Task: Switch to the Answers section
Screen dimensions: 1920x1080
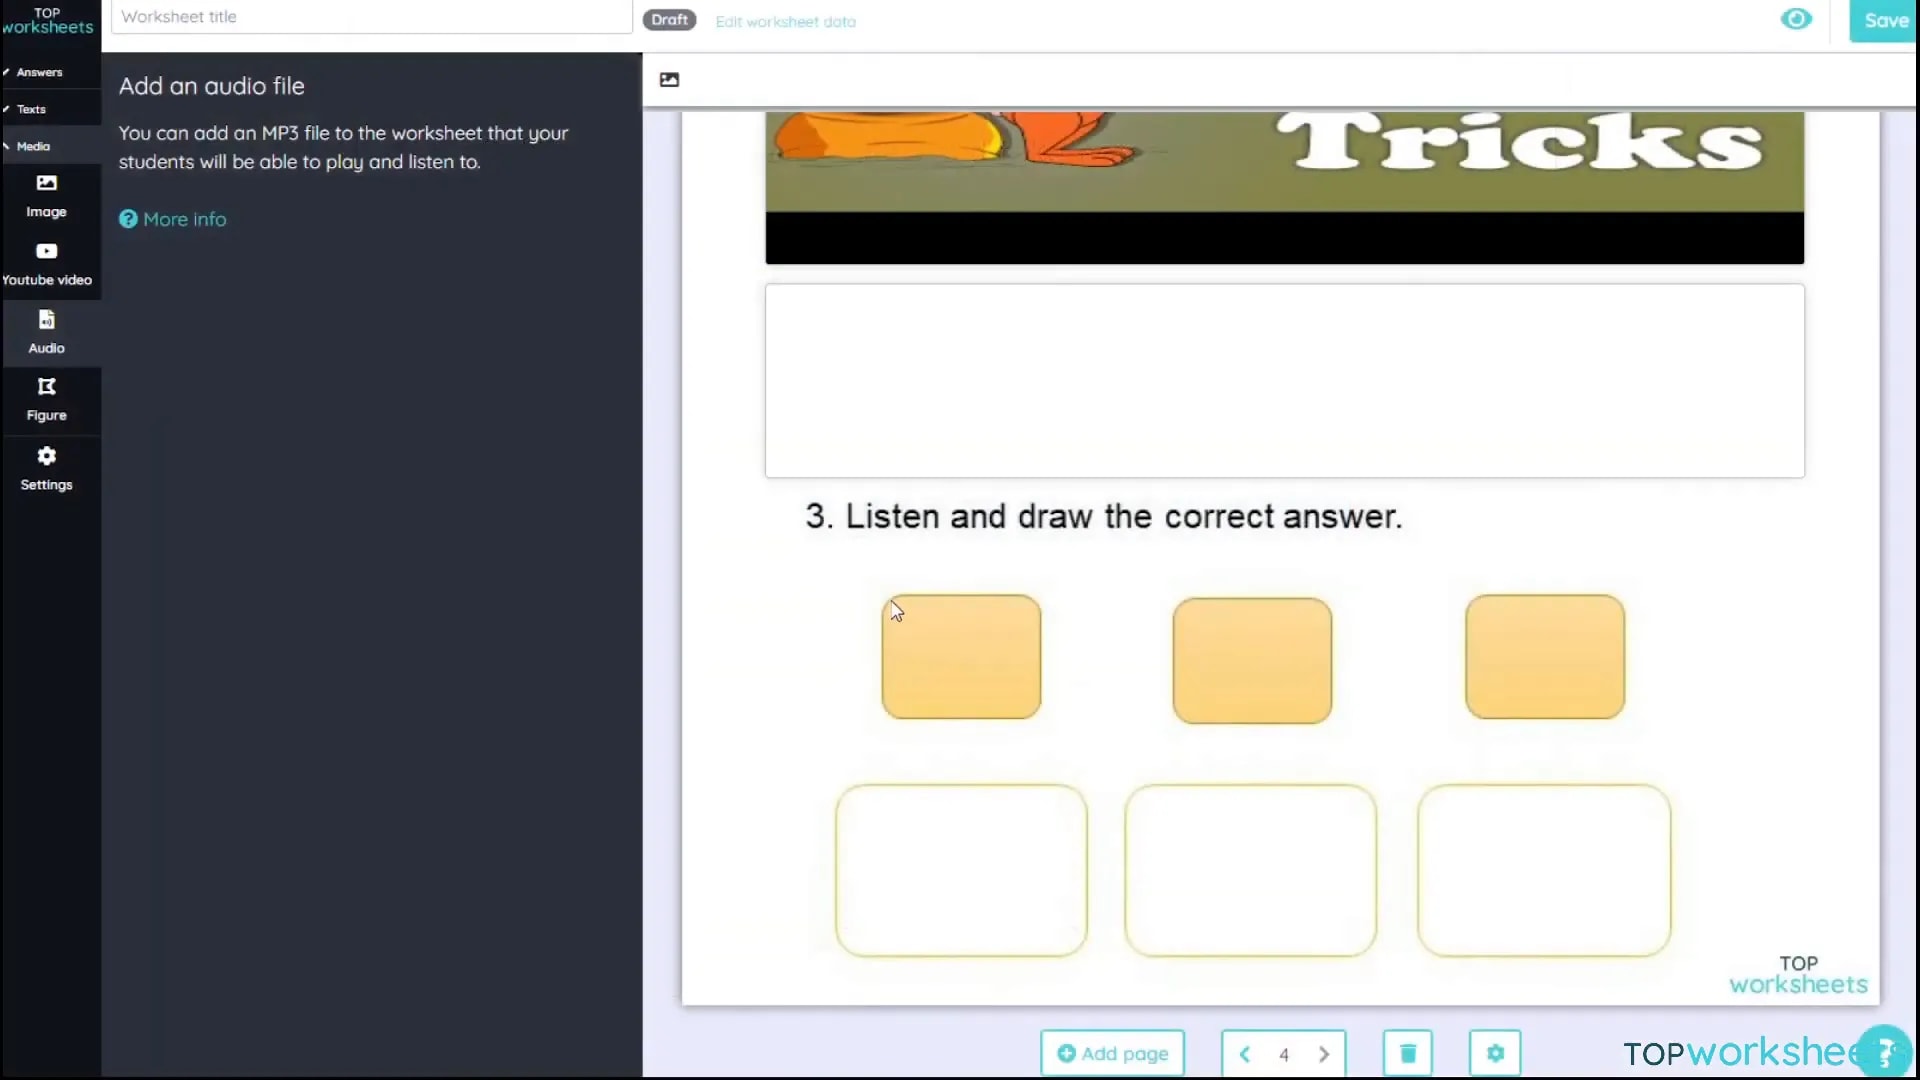Action: [37, 71]
